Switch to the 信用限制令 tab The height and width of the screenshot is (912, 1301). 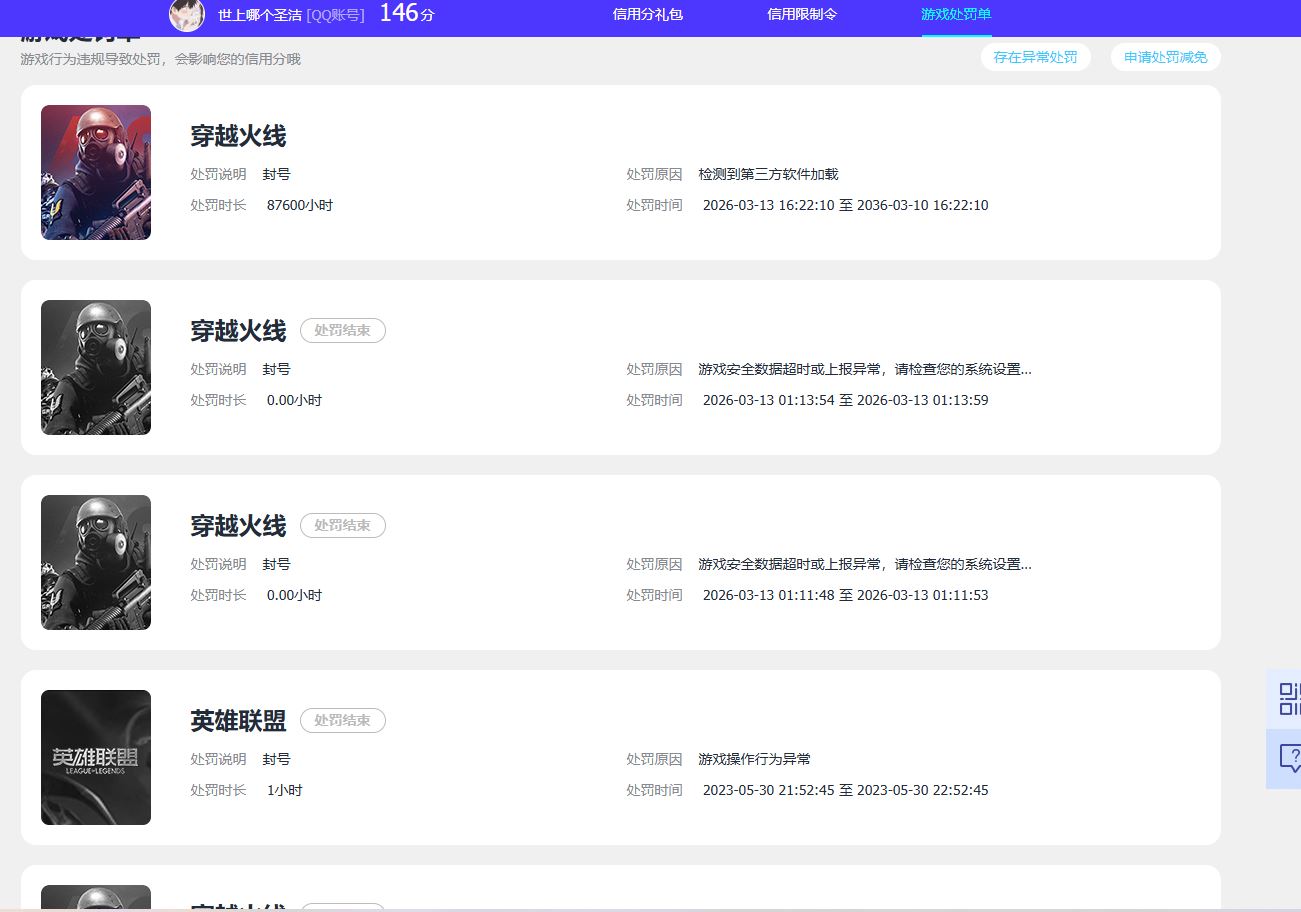click(x=801, y=15)
